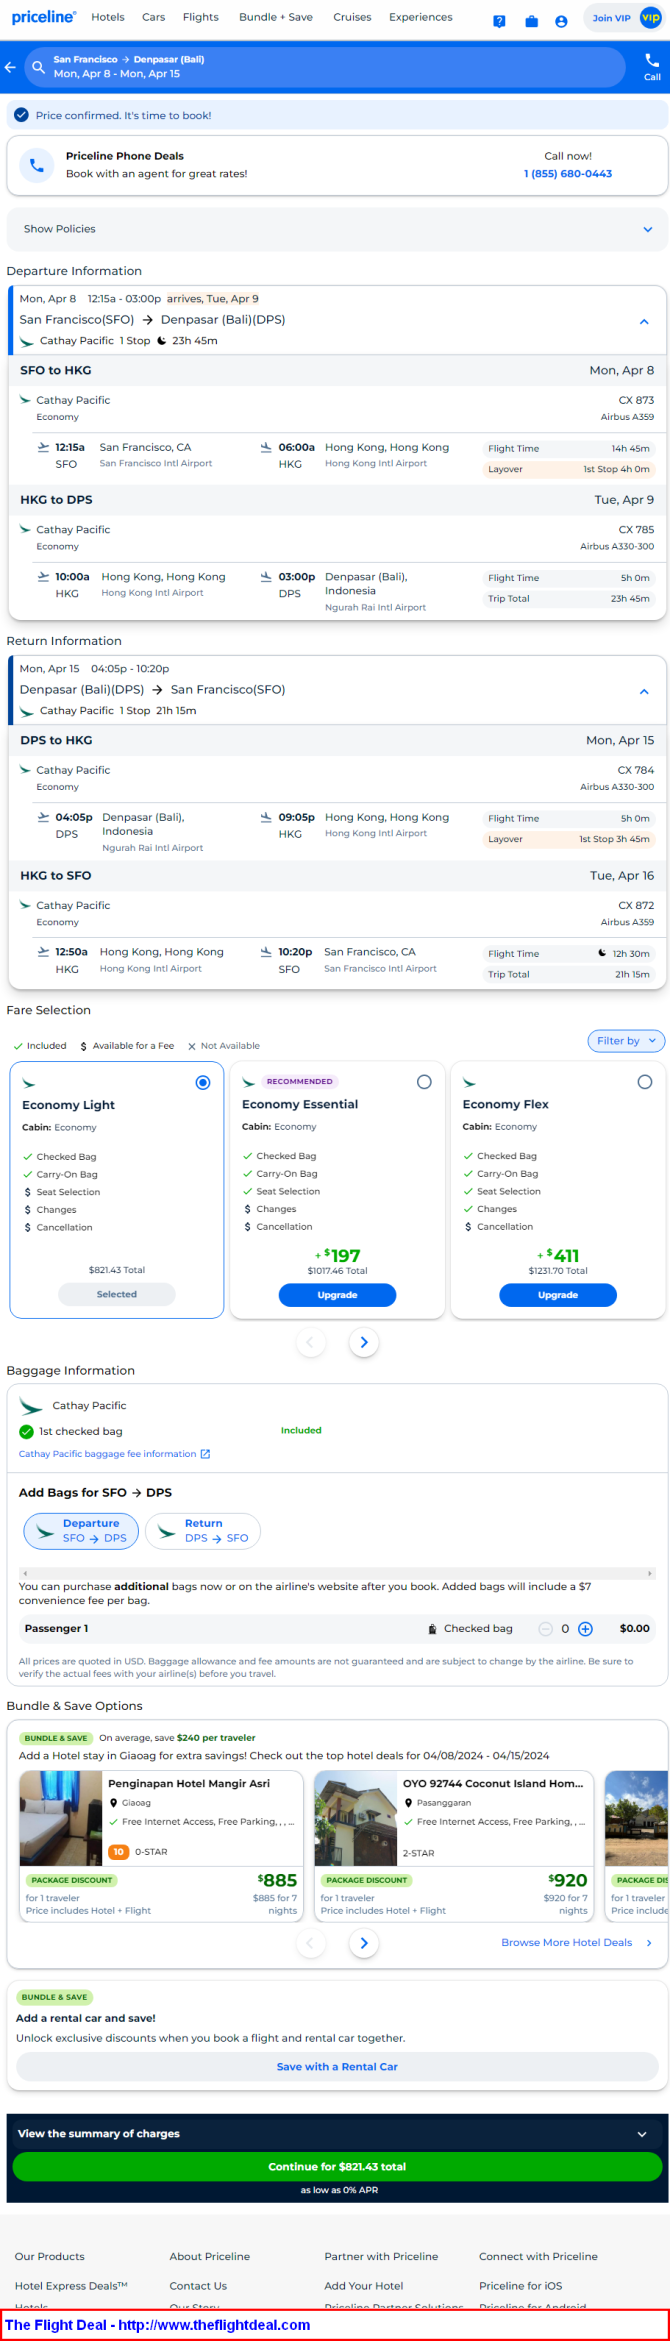Click the Cathay Pacific logo in Baggage Information
670x2341 pixels.
(31, 1406)
